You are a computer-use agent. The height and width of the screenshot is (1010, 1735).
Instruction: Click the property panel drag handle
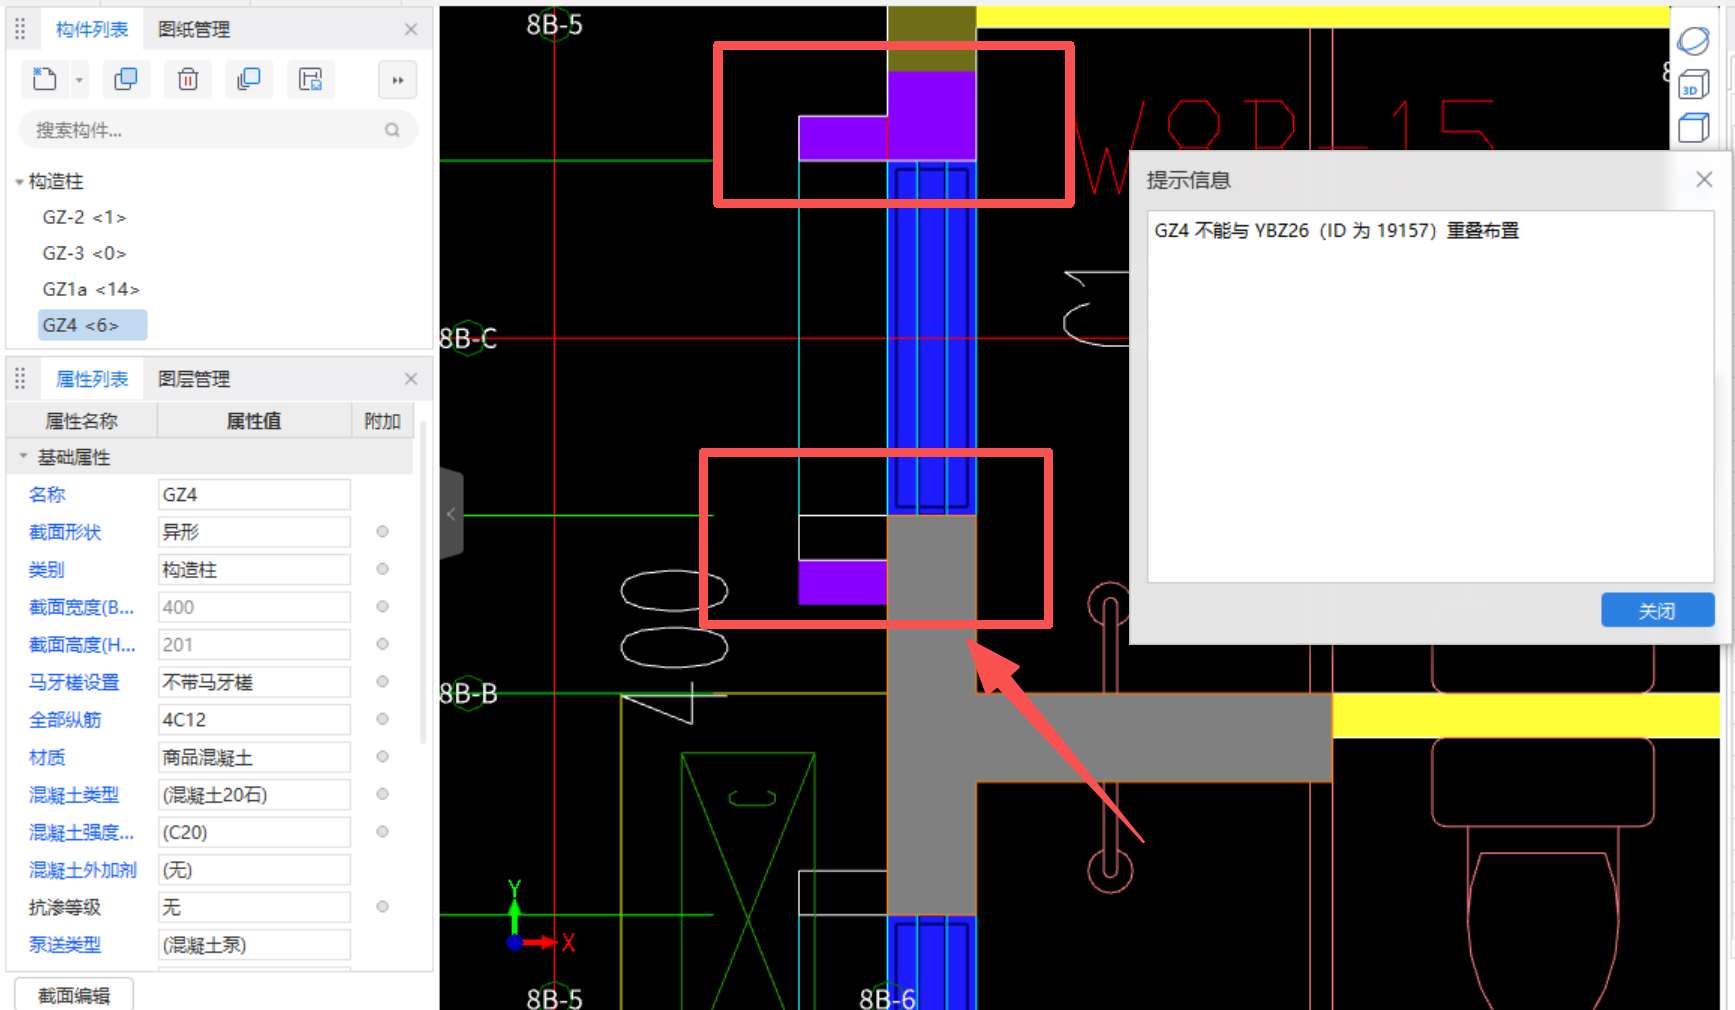pyautogui.click(x=20, y=379)
